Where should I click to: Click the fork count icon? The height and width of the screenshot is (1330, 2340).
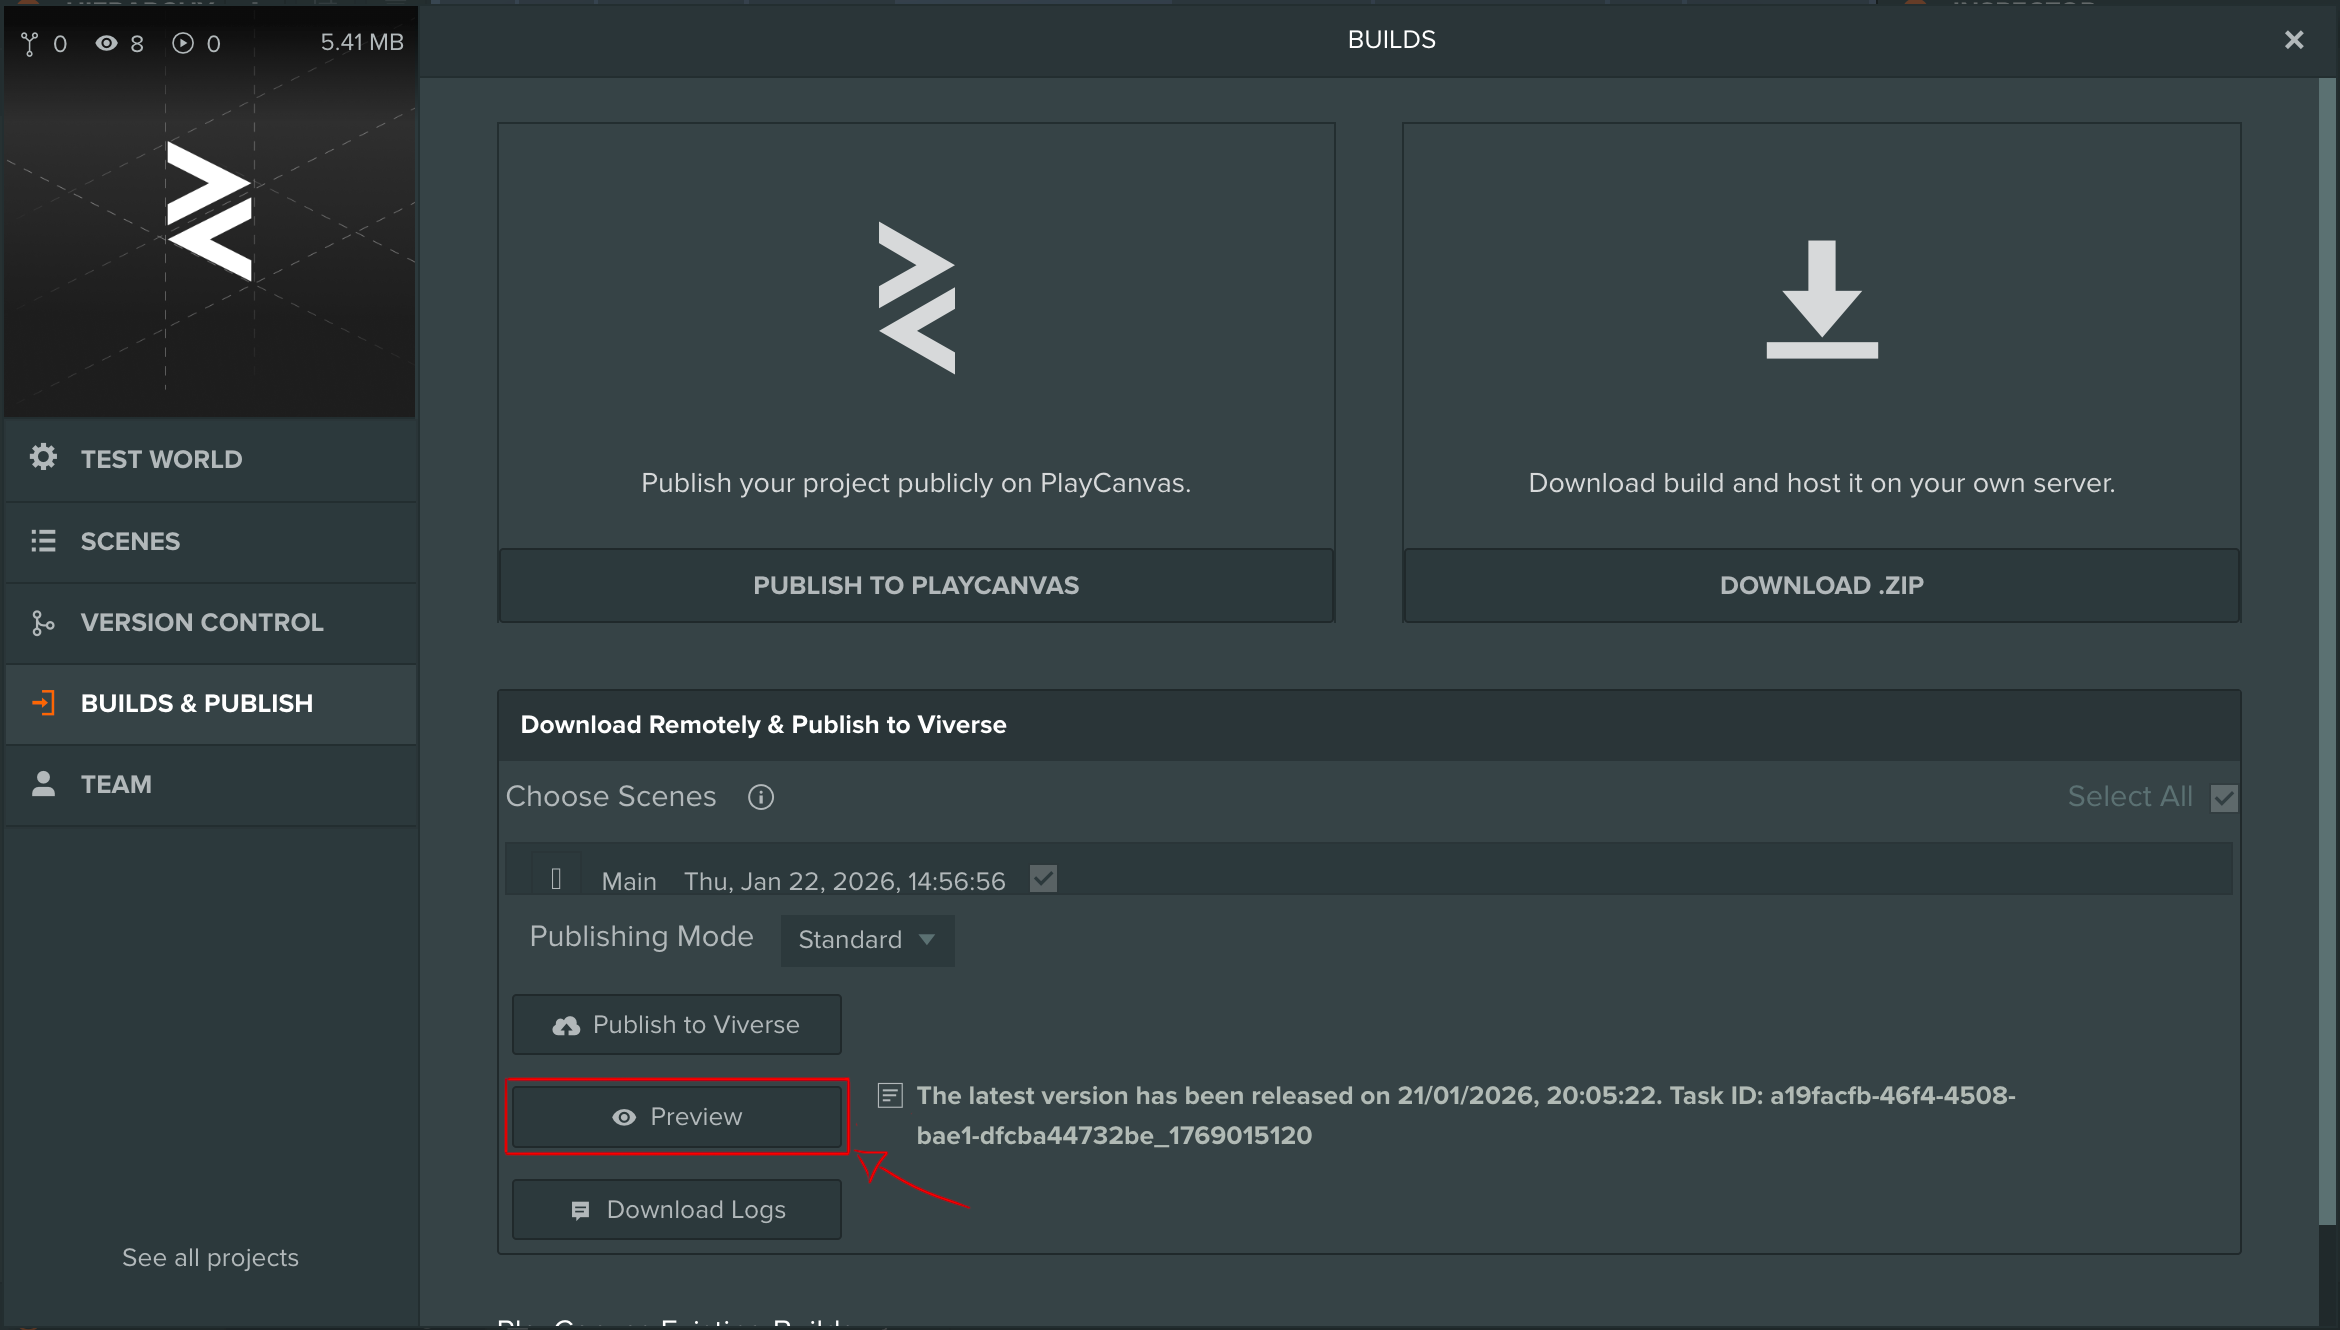point(30,43)
